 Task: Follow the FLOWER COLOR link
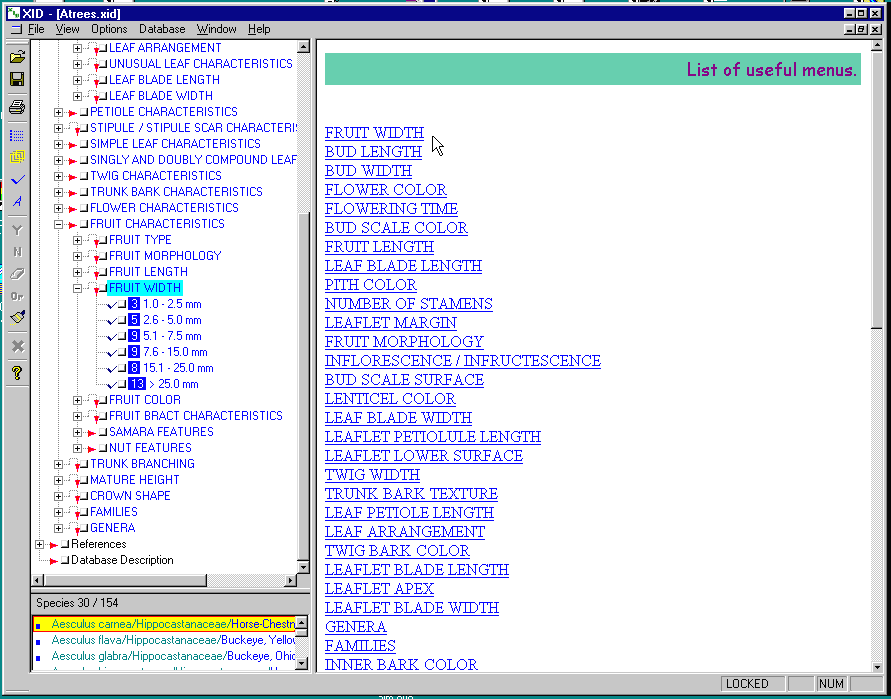pos(385,190)
